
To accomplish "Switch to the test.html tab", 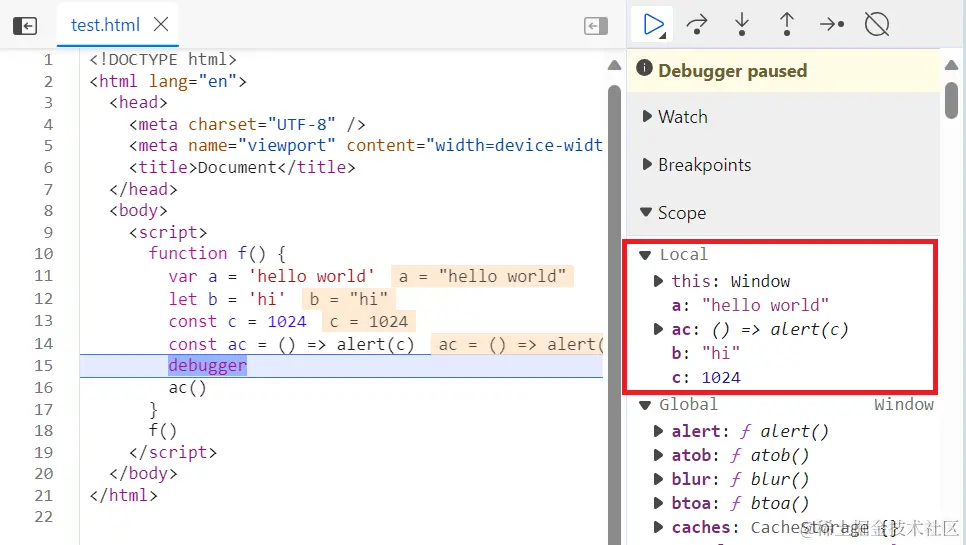I will 105,25.
